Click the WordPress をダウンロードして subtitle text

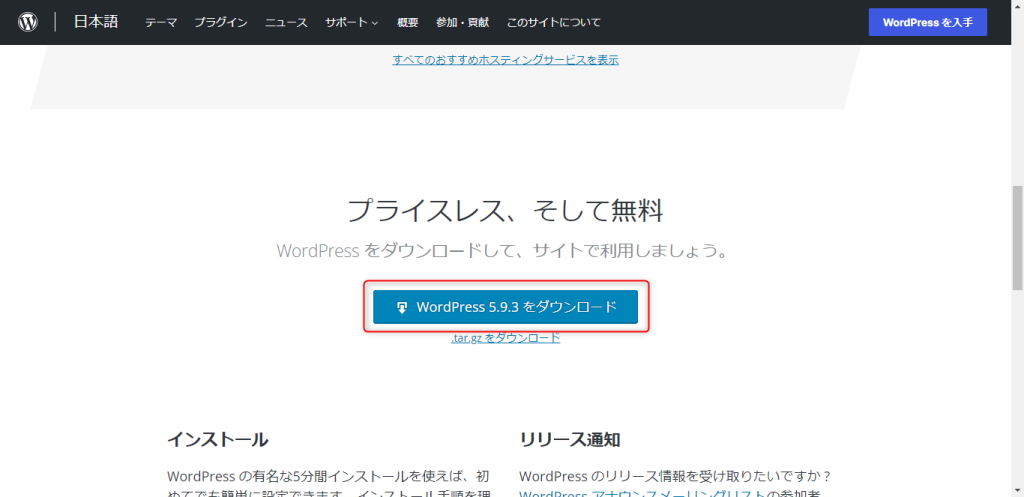tap(505, 251)
